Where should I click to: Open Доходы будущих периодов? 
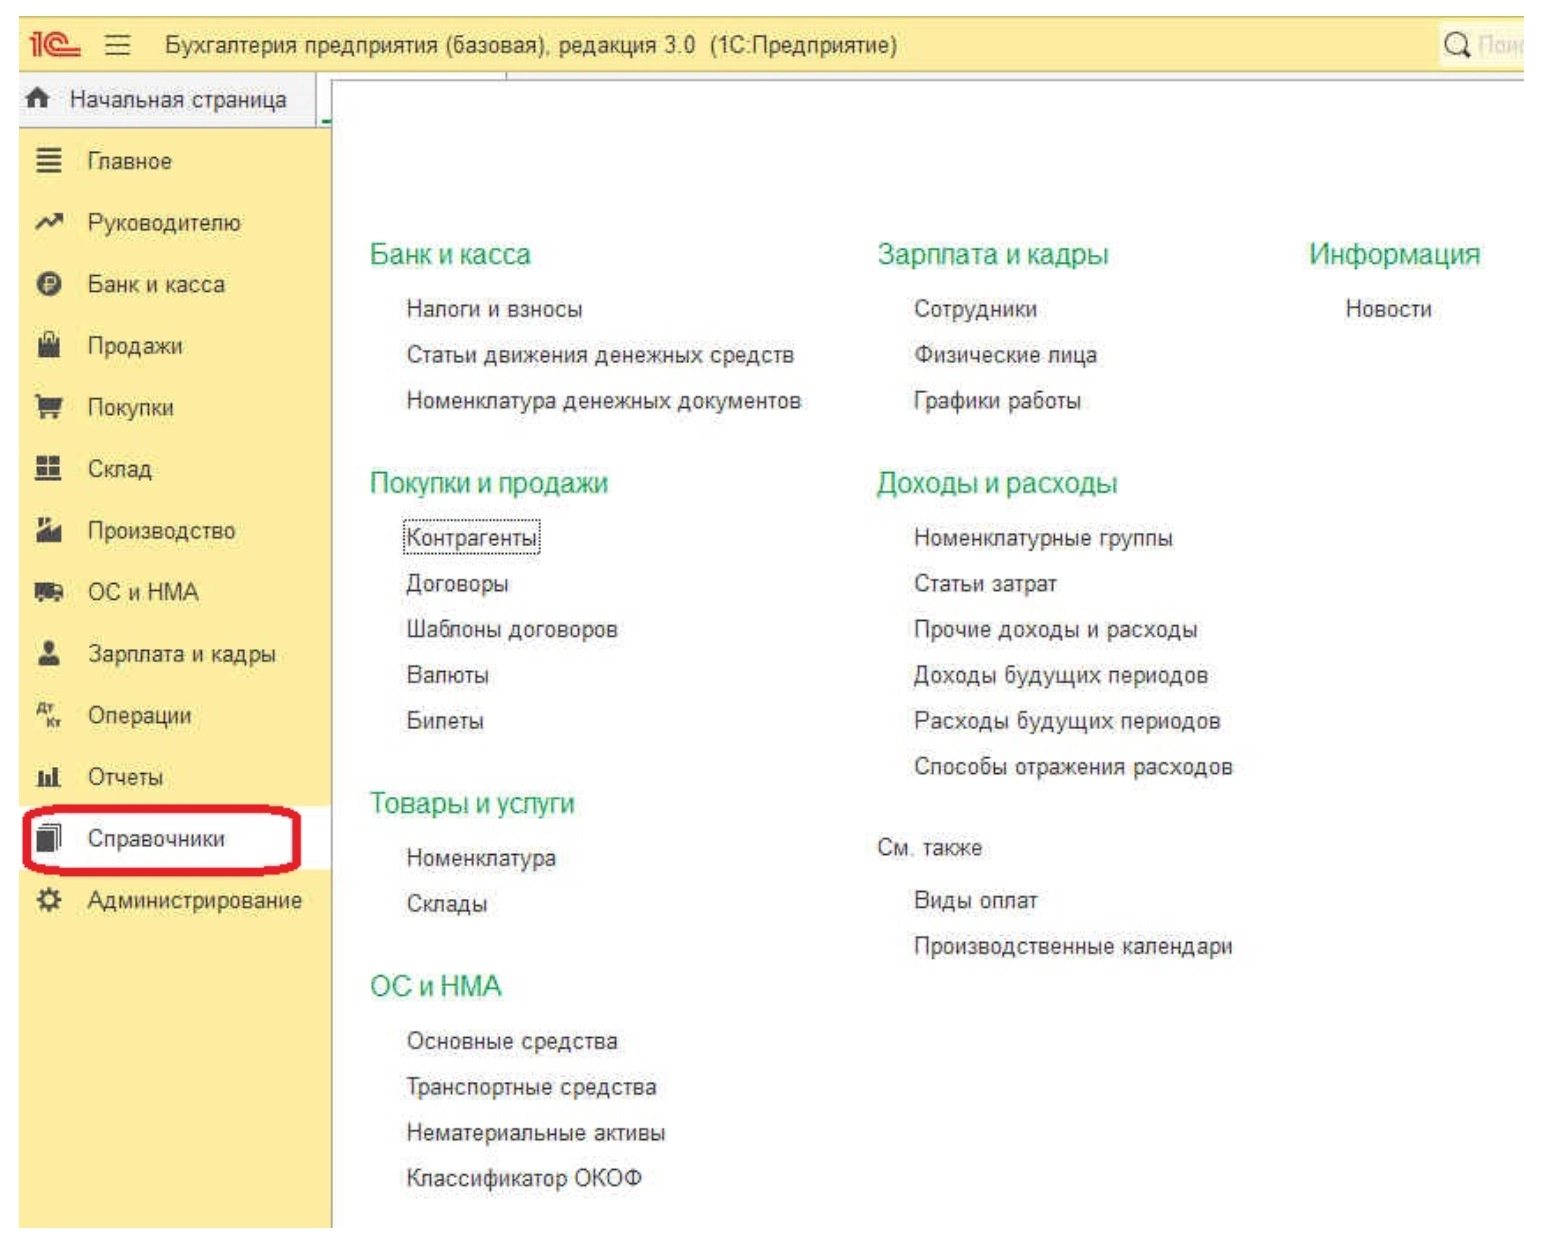[1060, 675]
